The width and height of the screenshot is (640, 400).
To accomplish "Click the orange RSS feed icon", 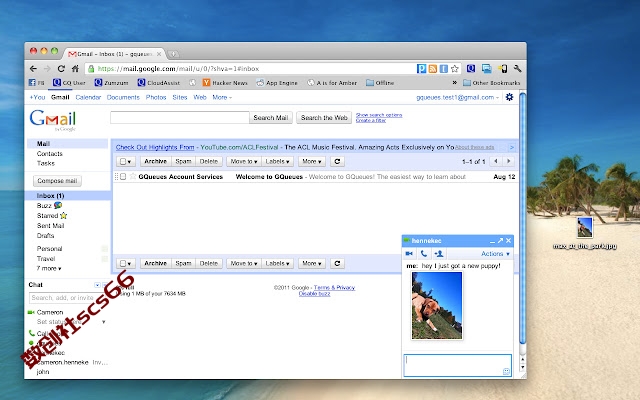I will pyautogui.click(x=433, y=69).
